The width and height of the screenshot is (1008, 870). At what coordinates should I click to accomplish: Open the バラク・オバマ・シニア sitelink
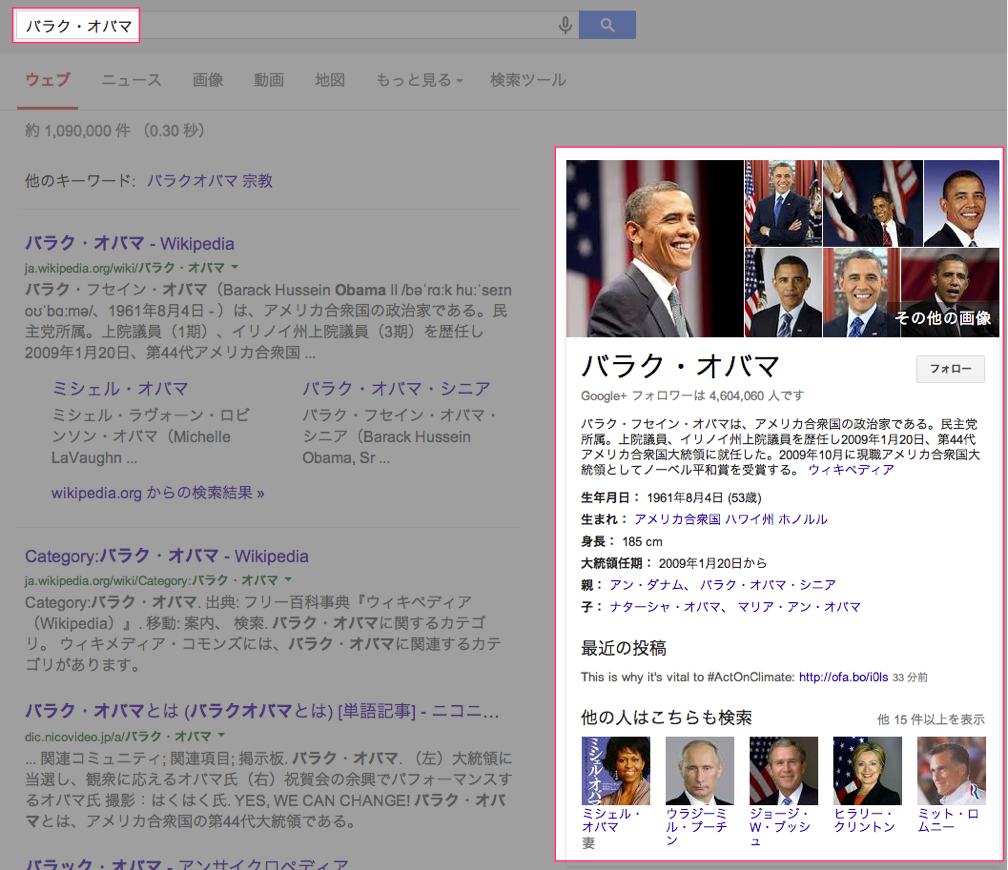click(x=396, y=389)
